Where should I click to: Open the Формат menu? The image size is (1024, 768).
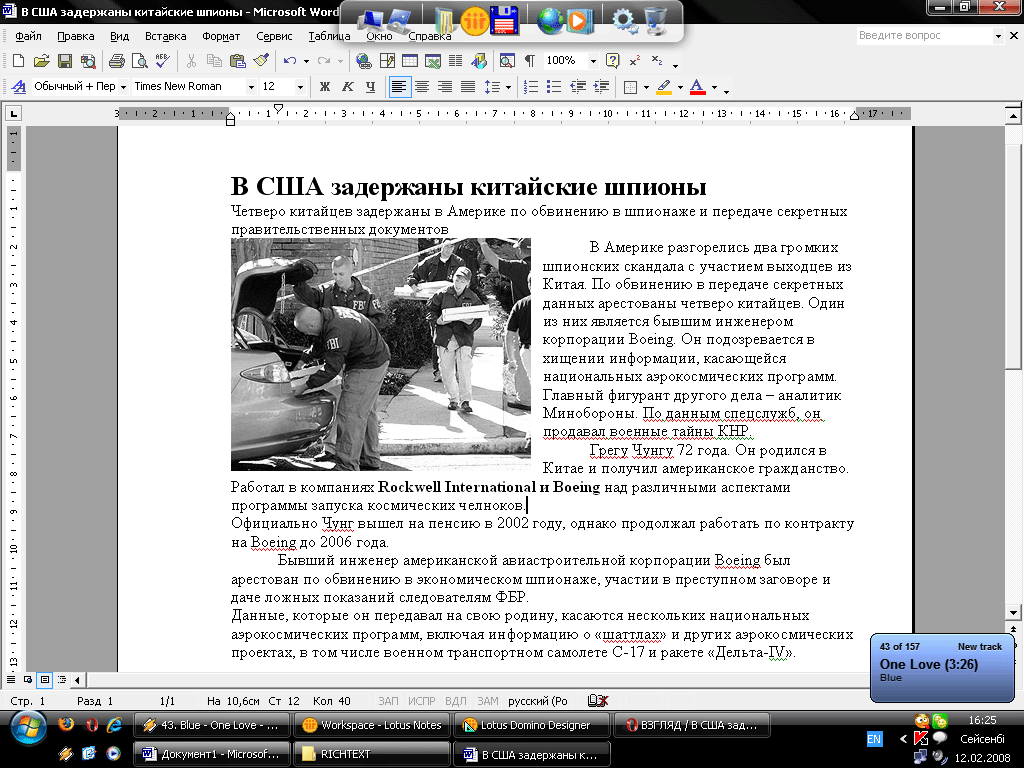click(220, 36)
